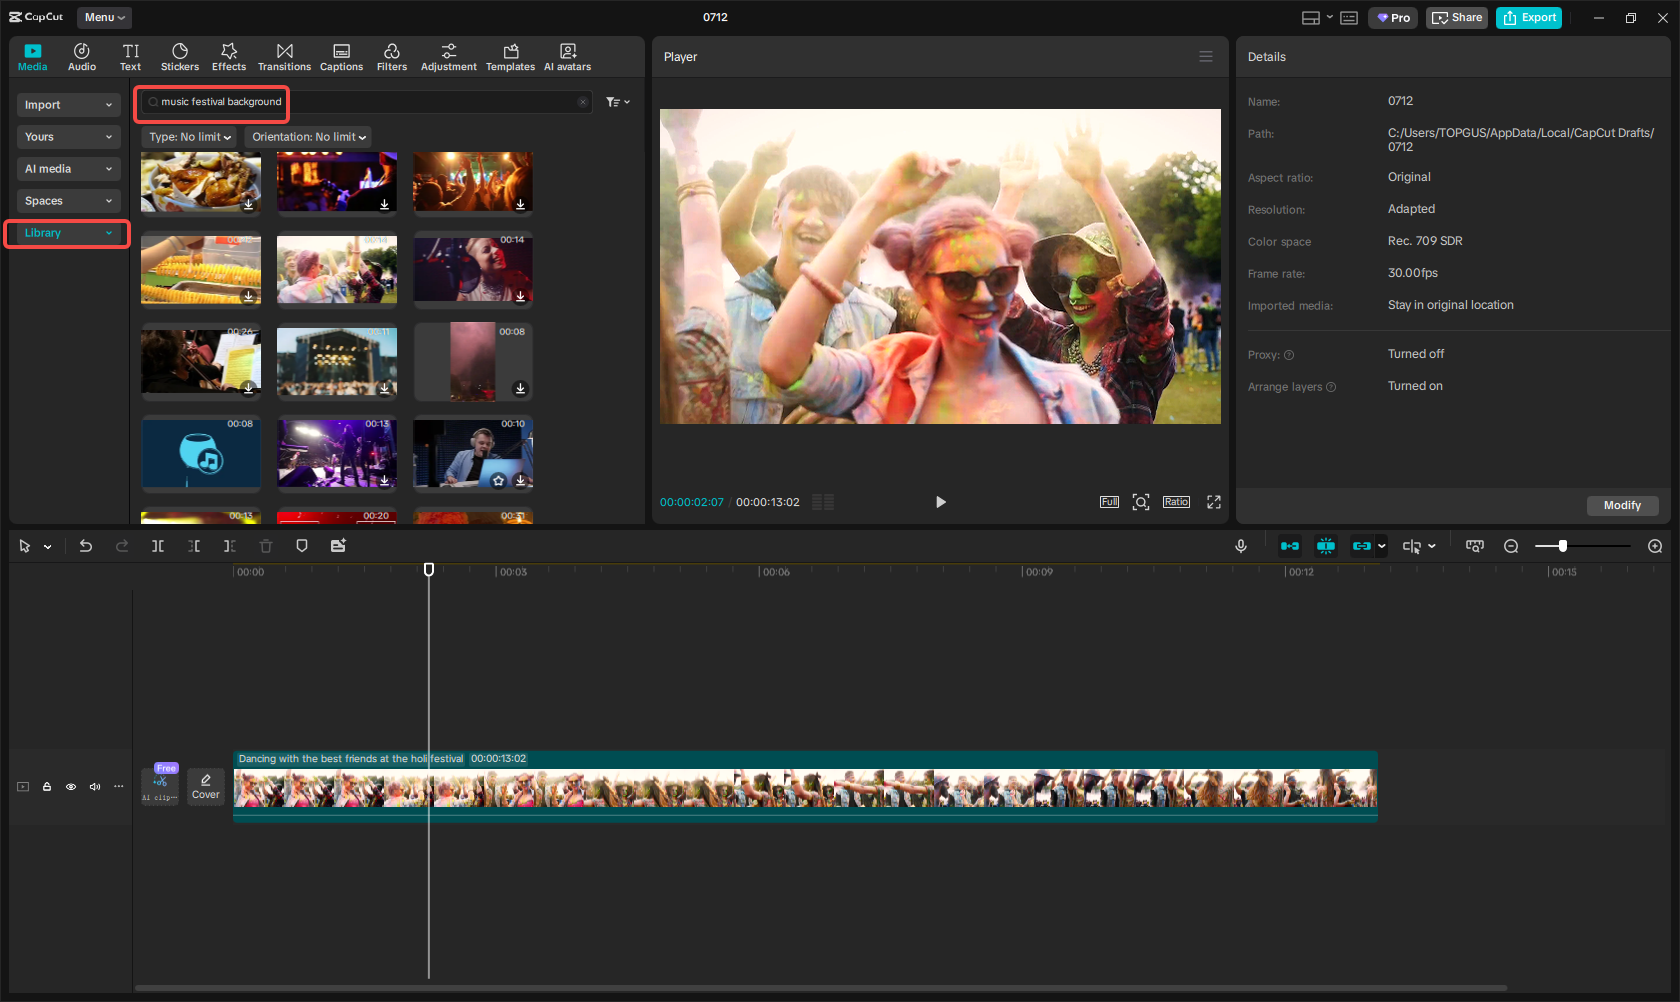
Task: Clear the music festival background search field
Action: click(583, 101)
